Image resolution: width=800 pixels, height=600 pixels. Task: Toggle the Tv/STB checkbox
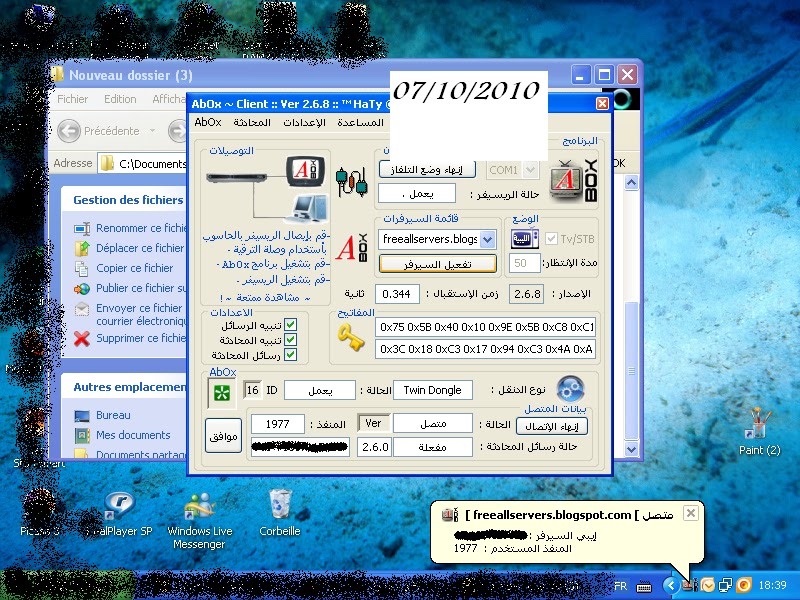pos(551,239)
